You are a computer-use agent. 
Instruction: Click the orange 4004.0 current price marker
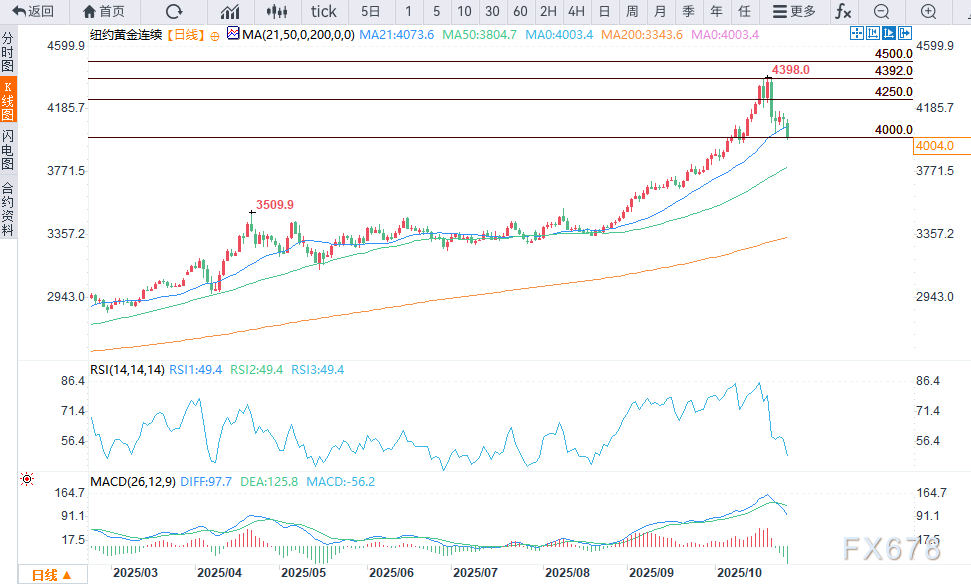pos(935,146)
